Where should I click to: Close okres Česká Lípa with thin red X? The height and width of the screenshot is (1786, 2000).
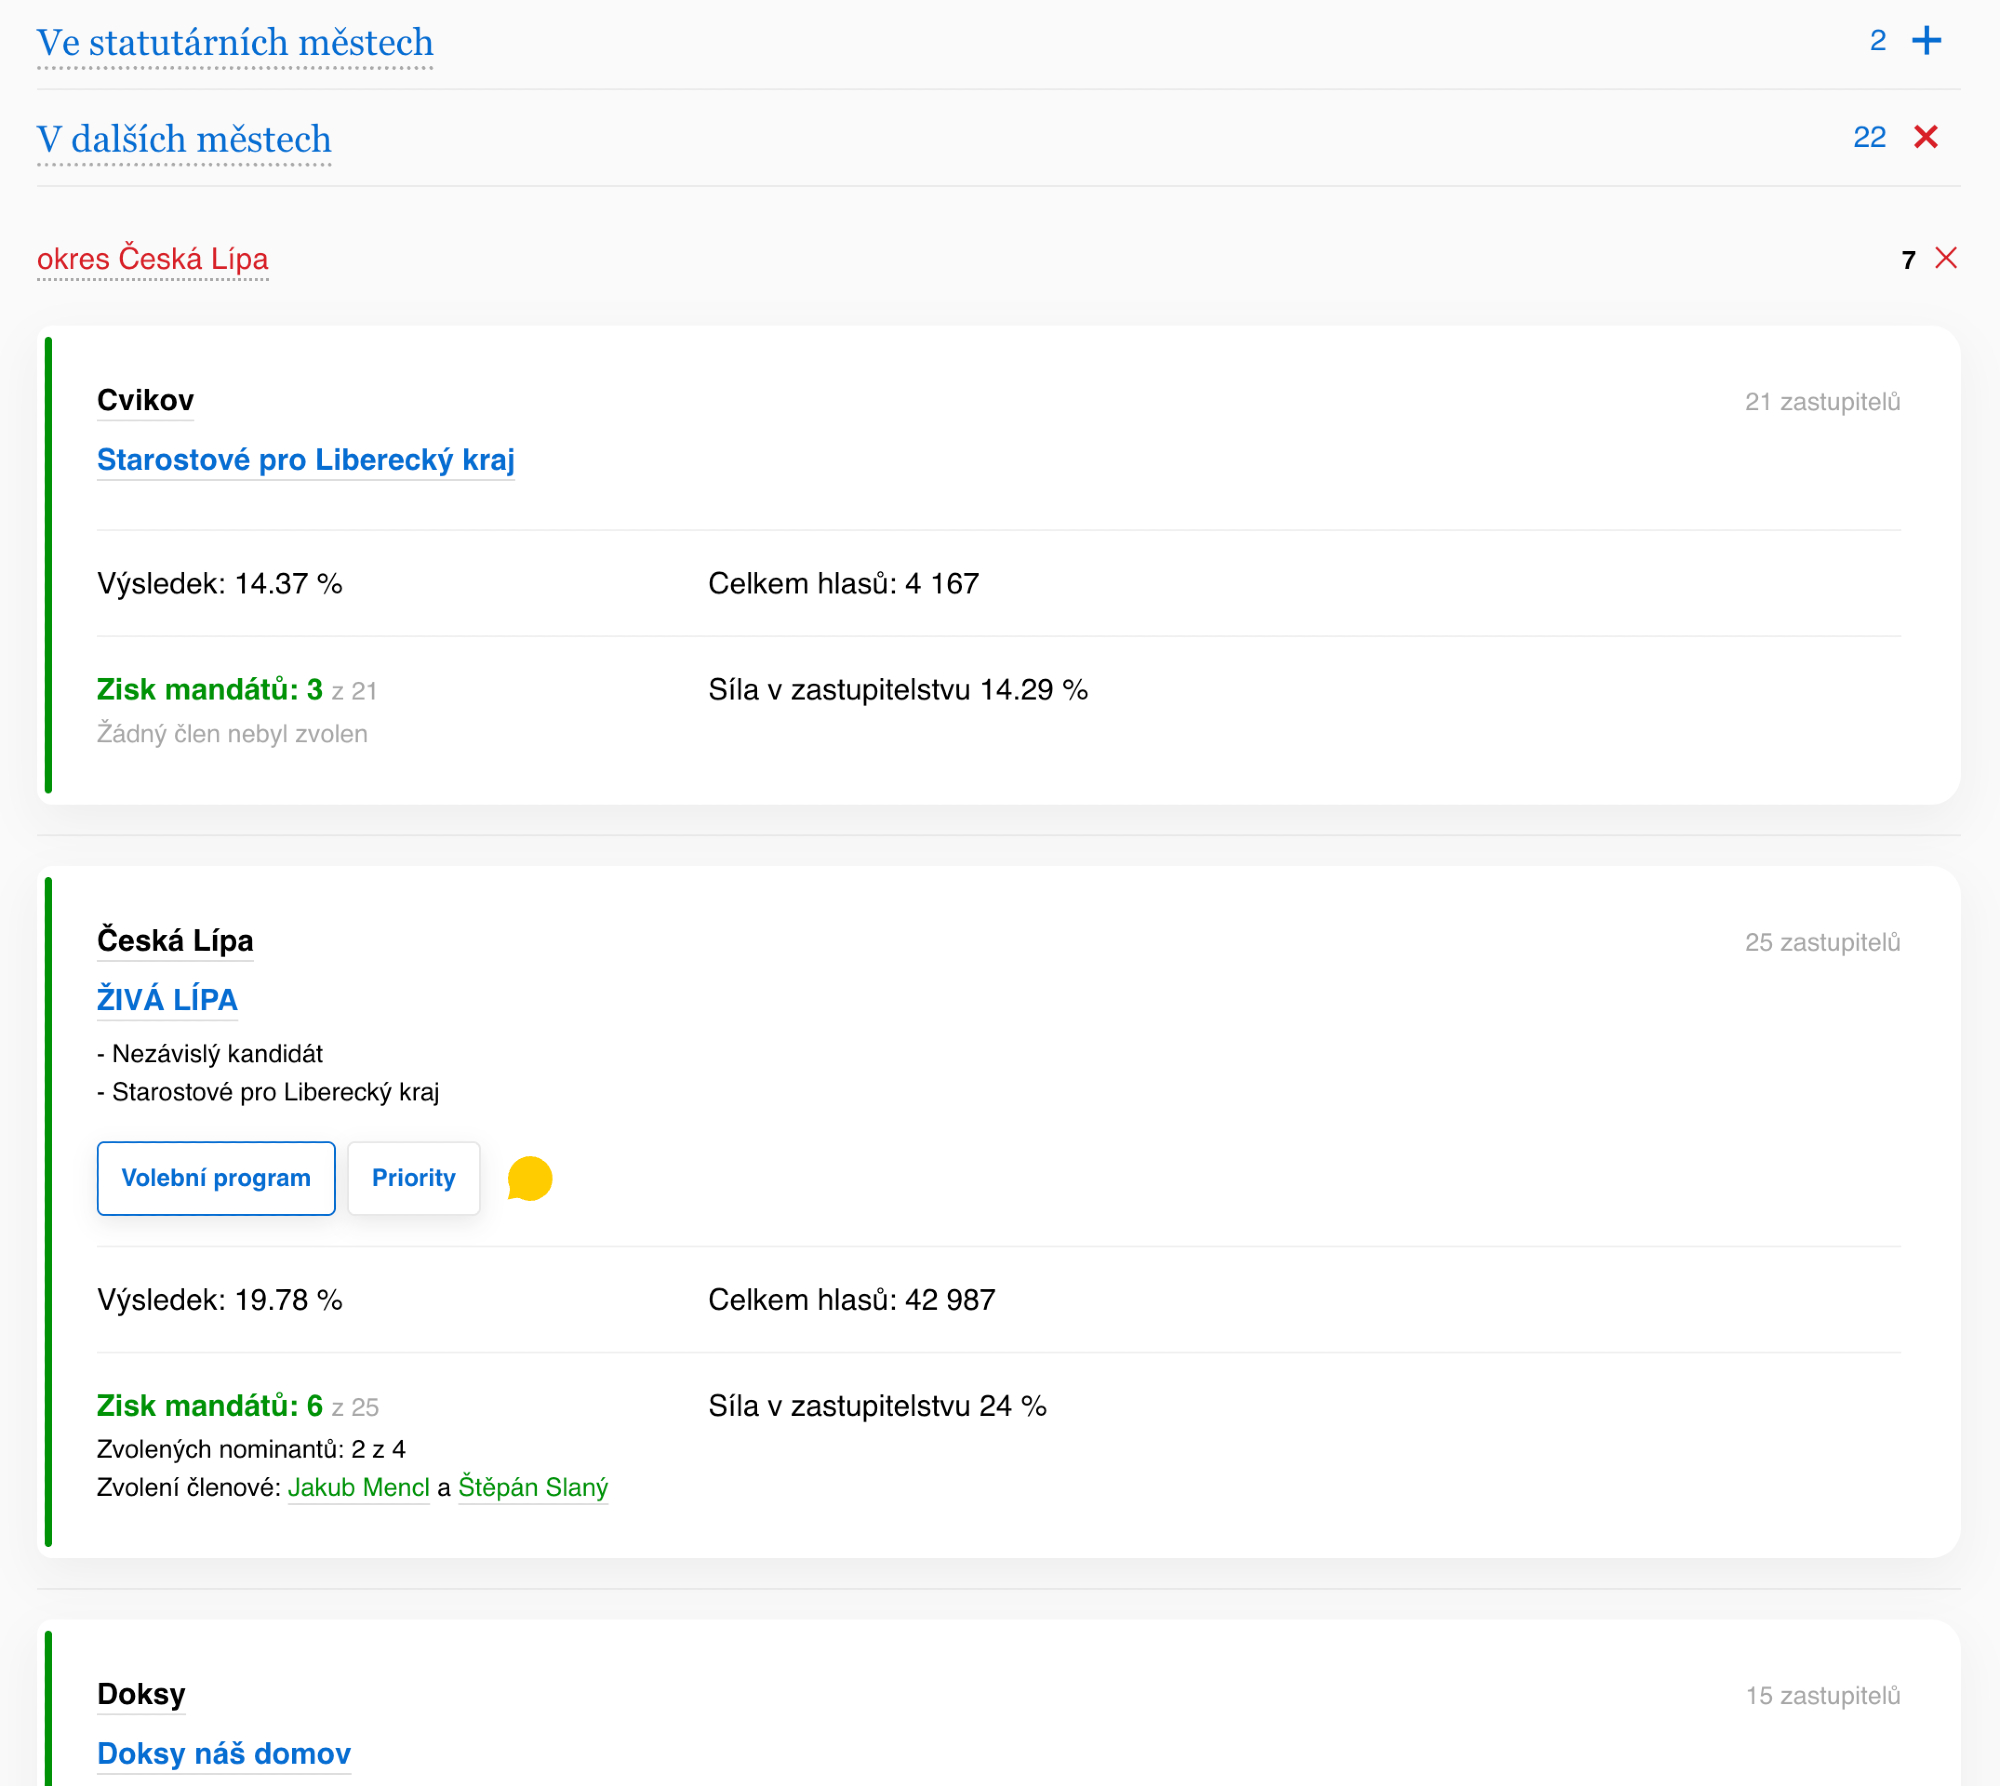1945,258
